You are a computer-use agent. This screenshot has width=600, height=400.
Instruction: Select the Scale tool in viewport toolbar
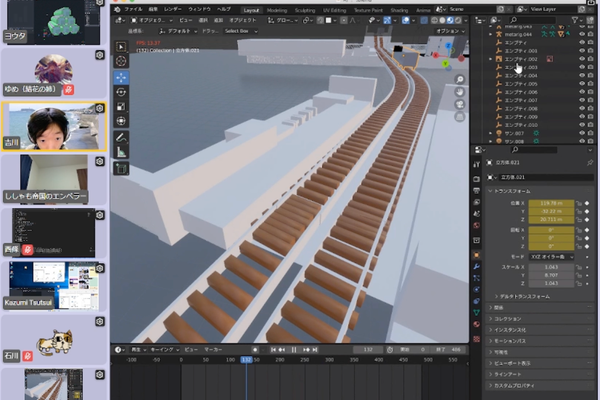(x=121, y=107)
